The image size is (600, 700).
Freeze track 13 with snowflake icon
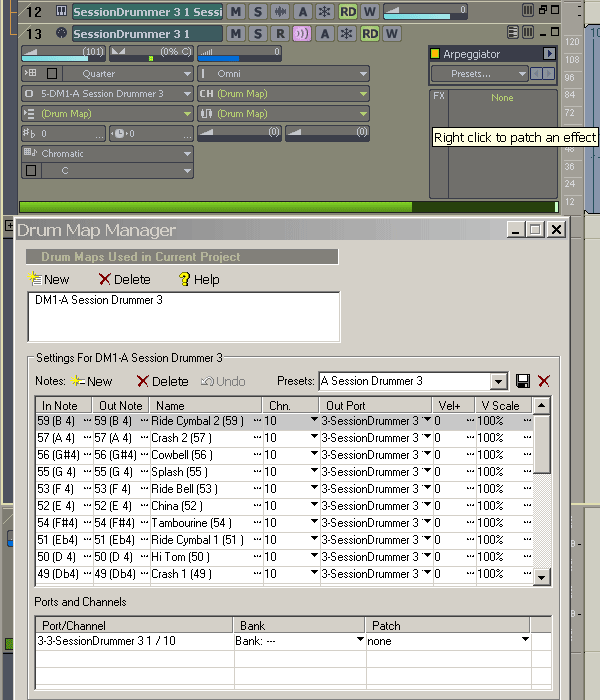click(x=347, y=34)
